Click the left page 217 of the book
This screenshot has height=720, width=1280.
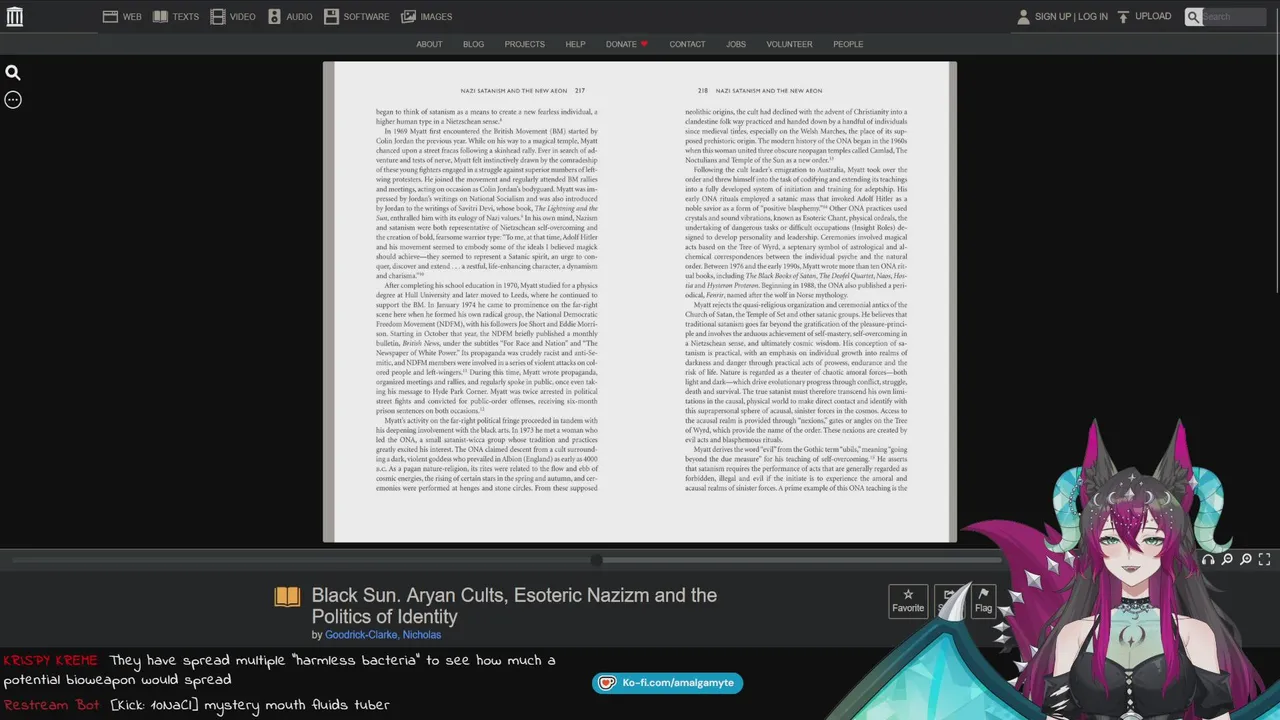pos(485,302)
